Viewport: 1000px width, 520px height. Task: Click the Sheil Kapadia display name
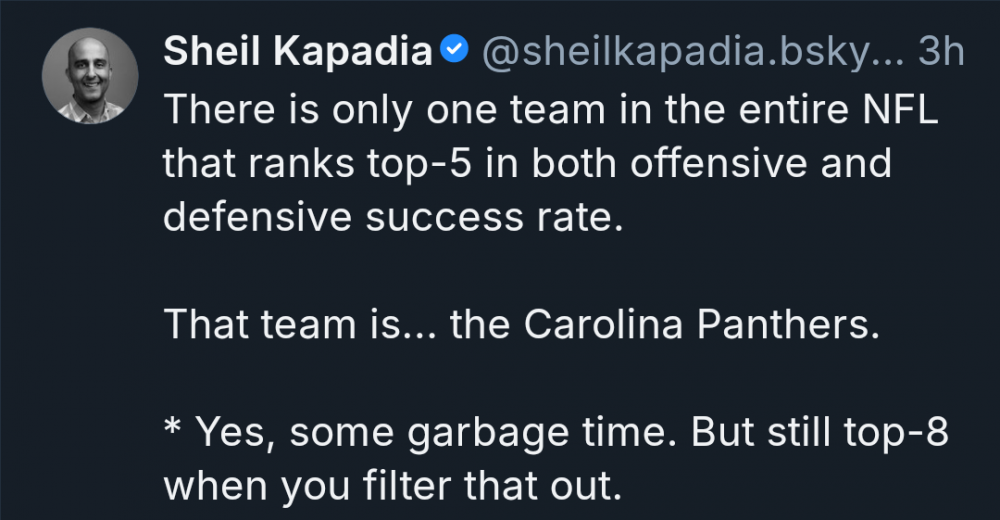pos(297,53)
